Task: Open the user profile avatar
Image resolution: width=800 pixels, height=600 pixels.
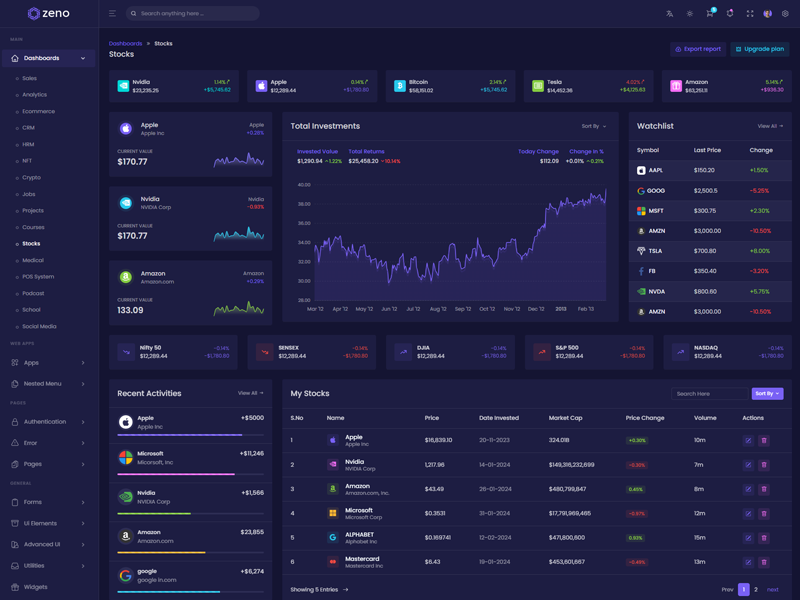Action: (x=767, y=14)
